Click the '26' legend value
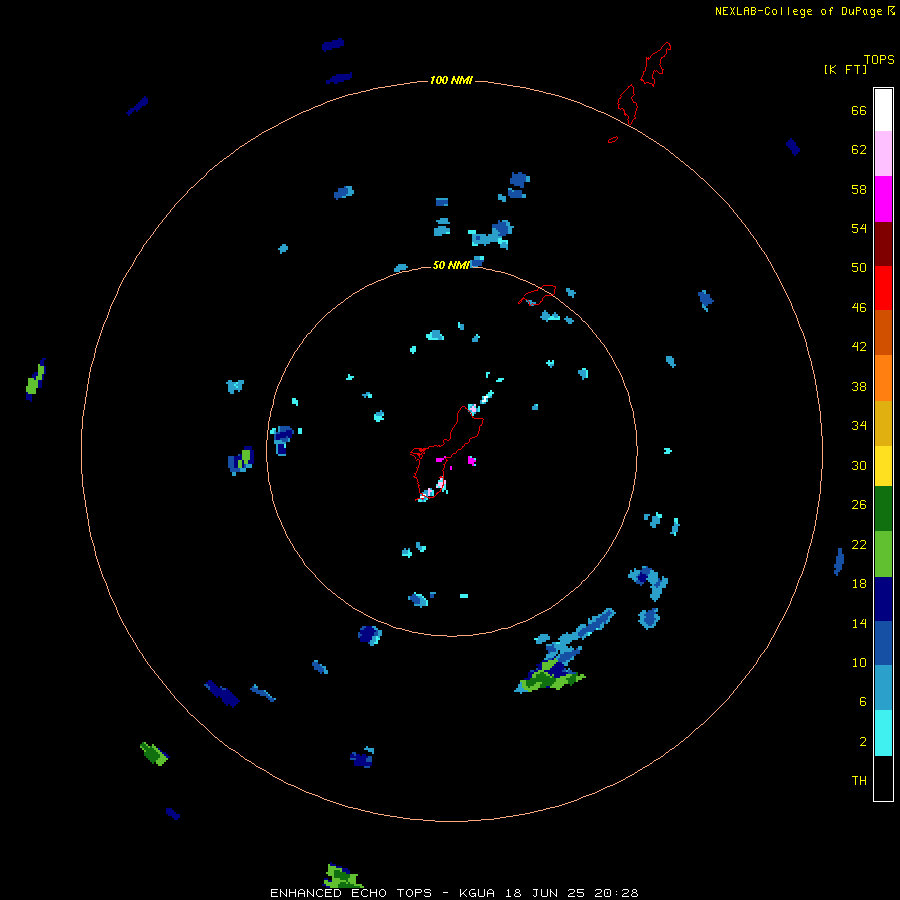 pyautogui.click(x=859, y=504)
